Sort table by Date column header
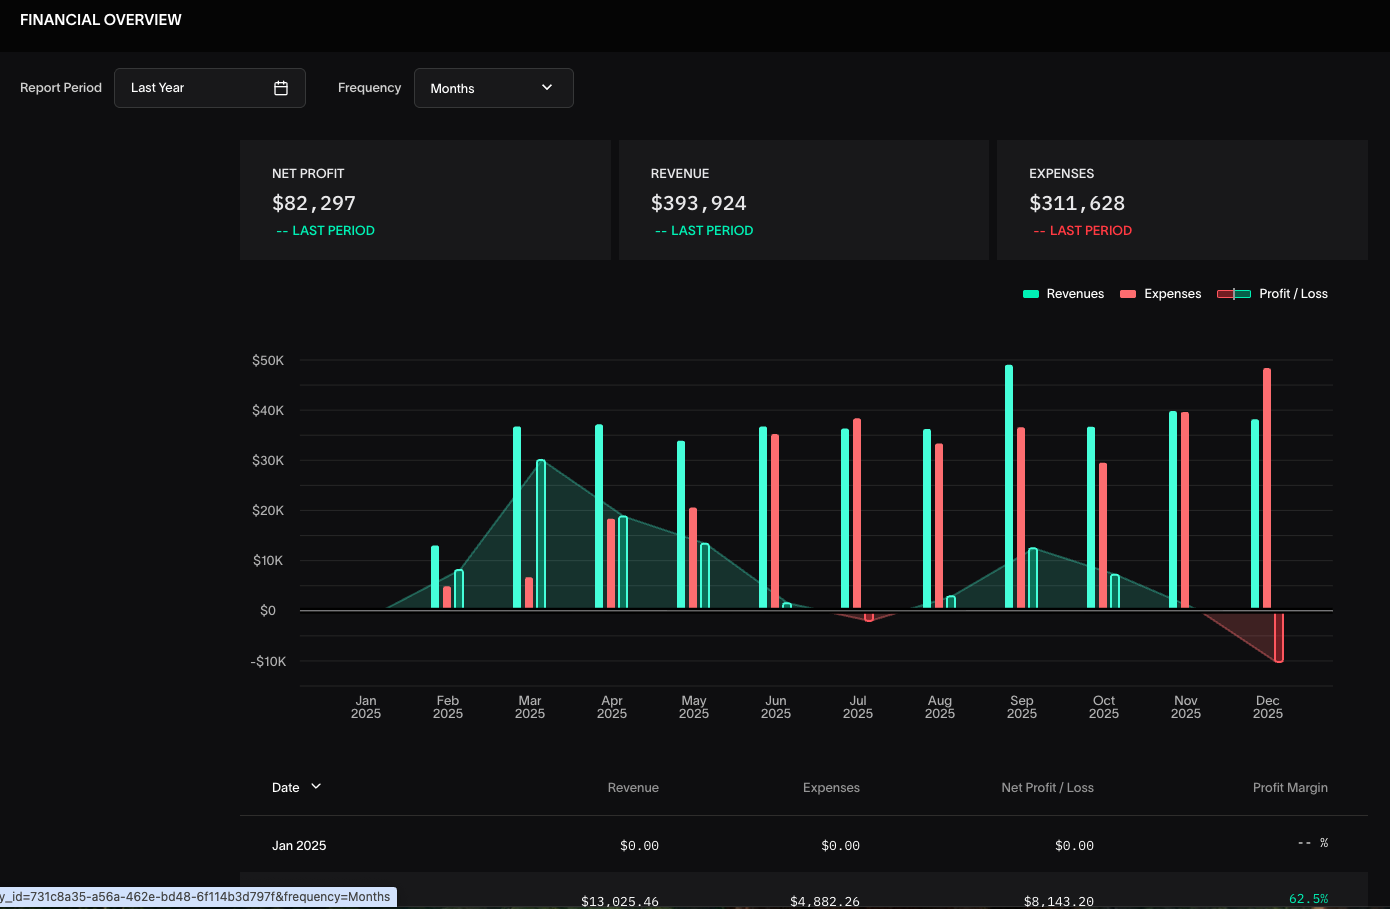The height and width of the screenshot is (909, 1390). 286,788
